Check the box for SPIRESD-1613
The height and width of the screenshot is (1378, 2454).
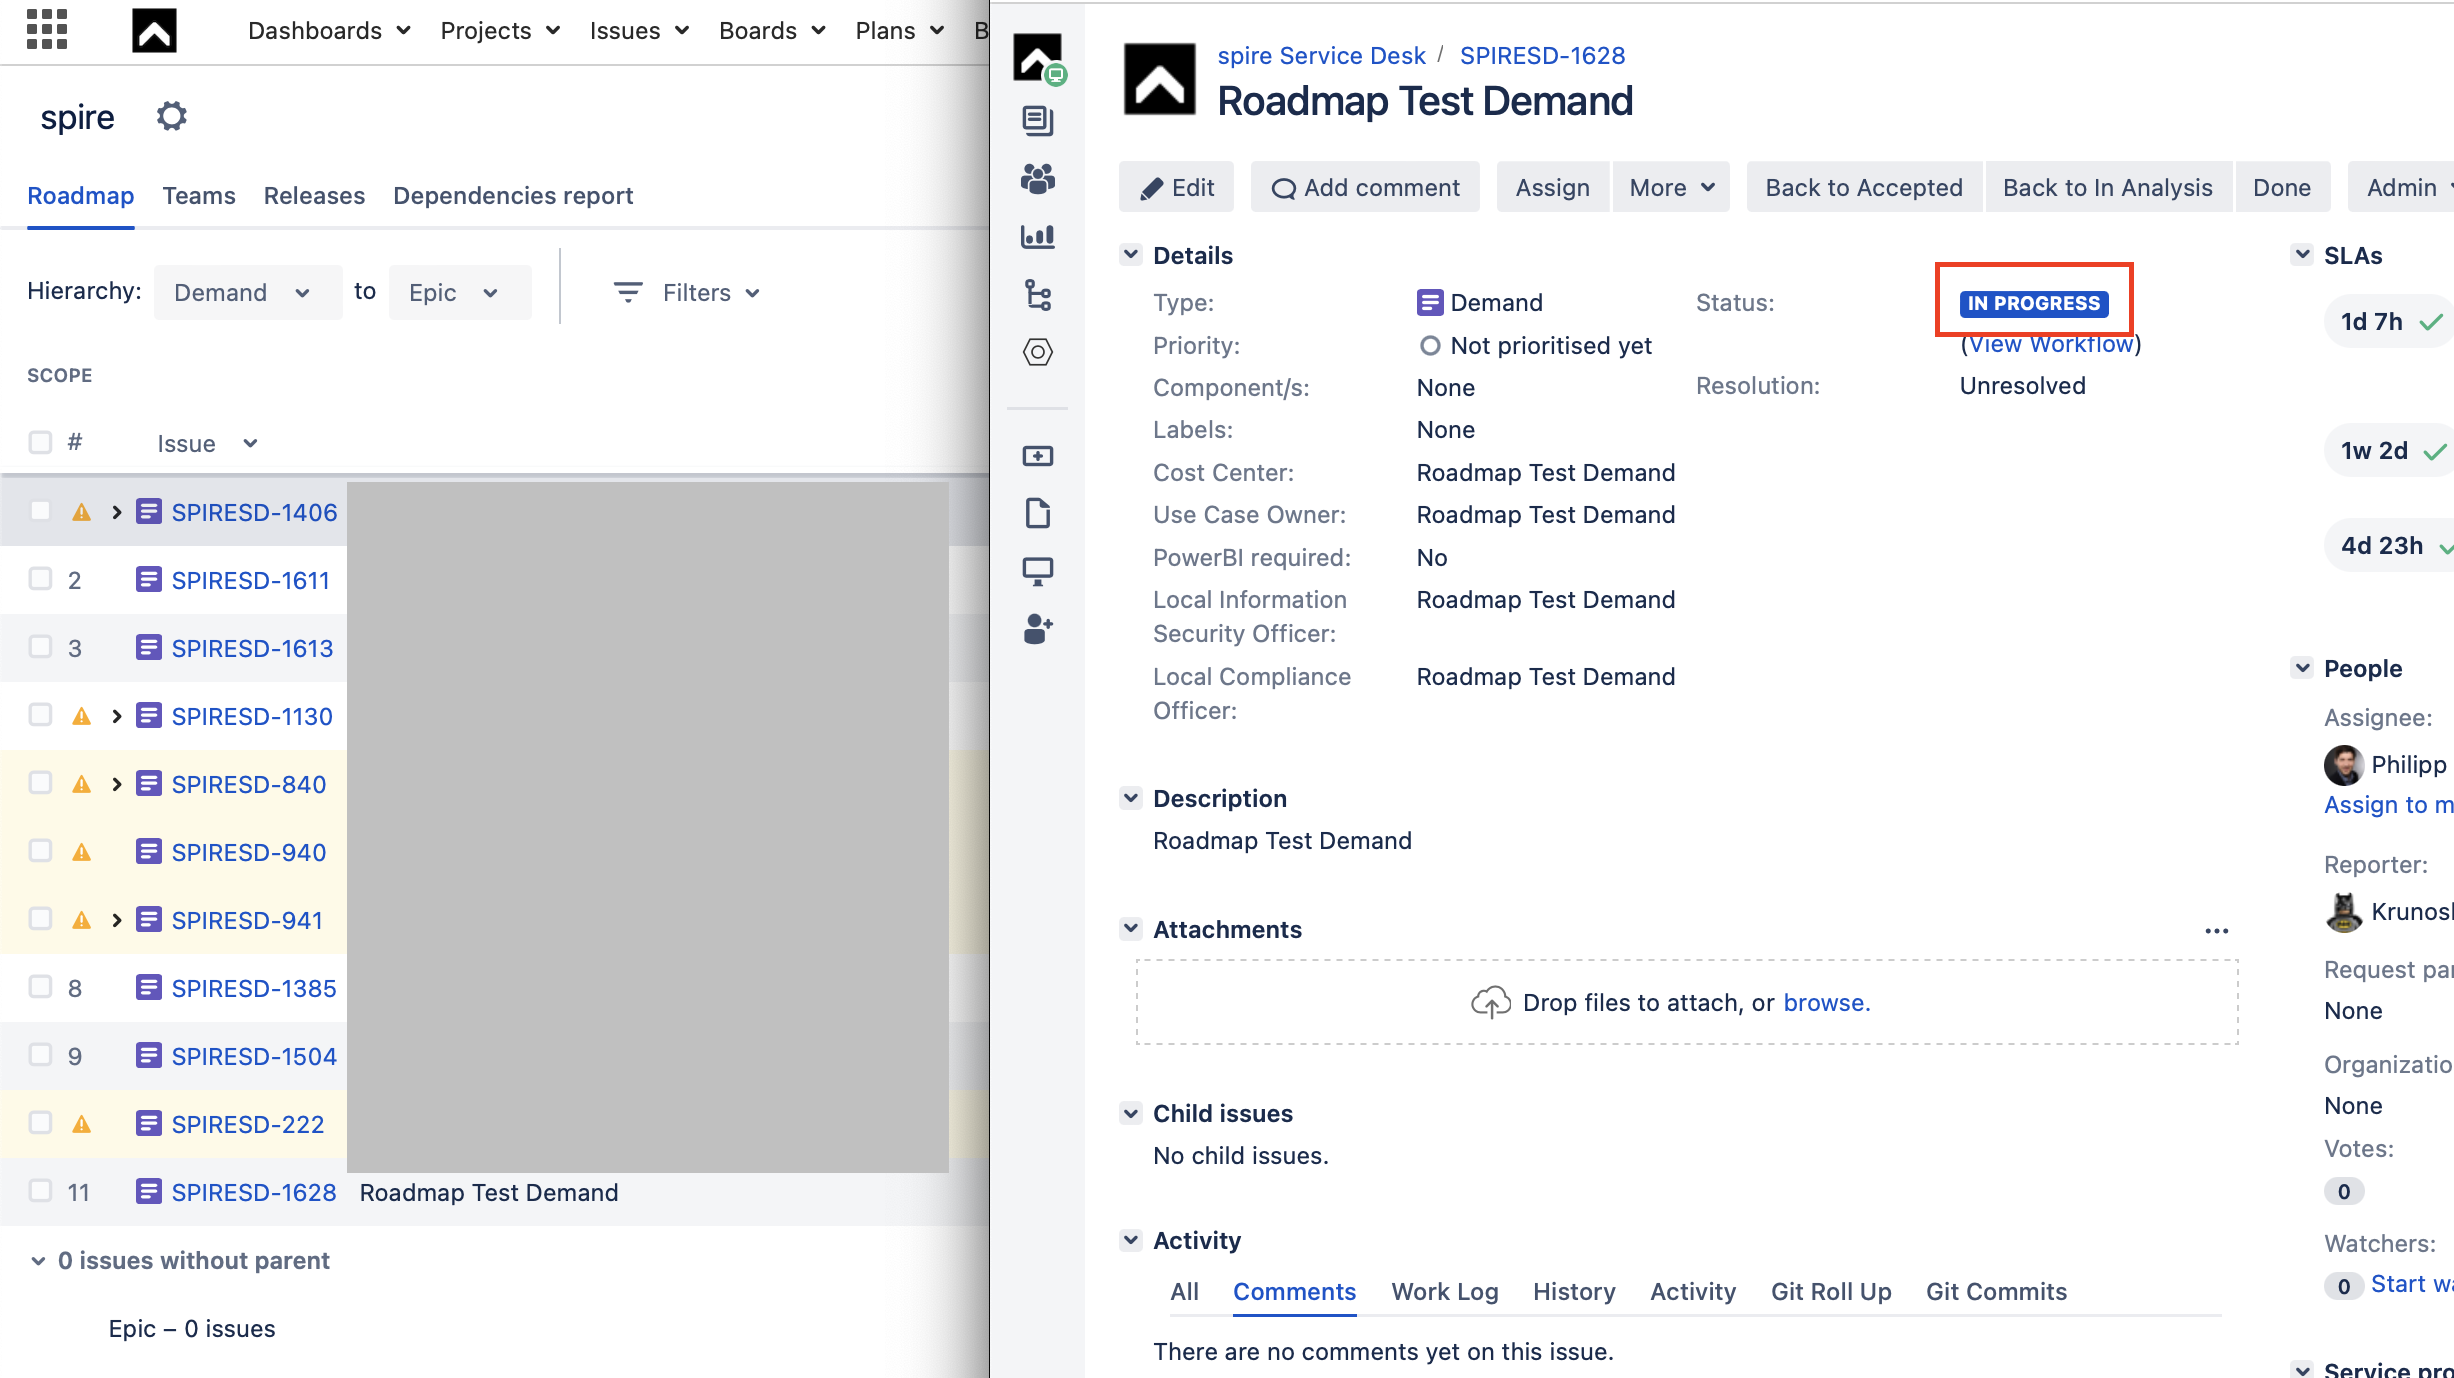(40, 647)
